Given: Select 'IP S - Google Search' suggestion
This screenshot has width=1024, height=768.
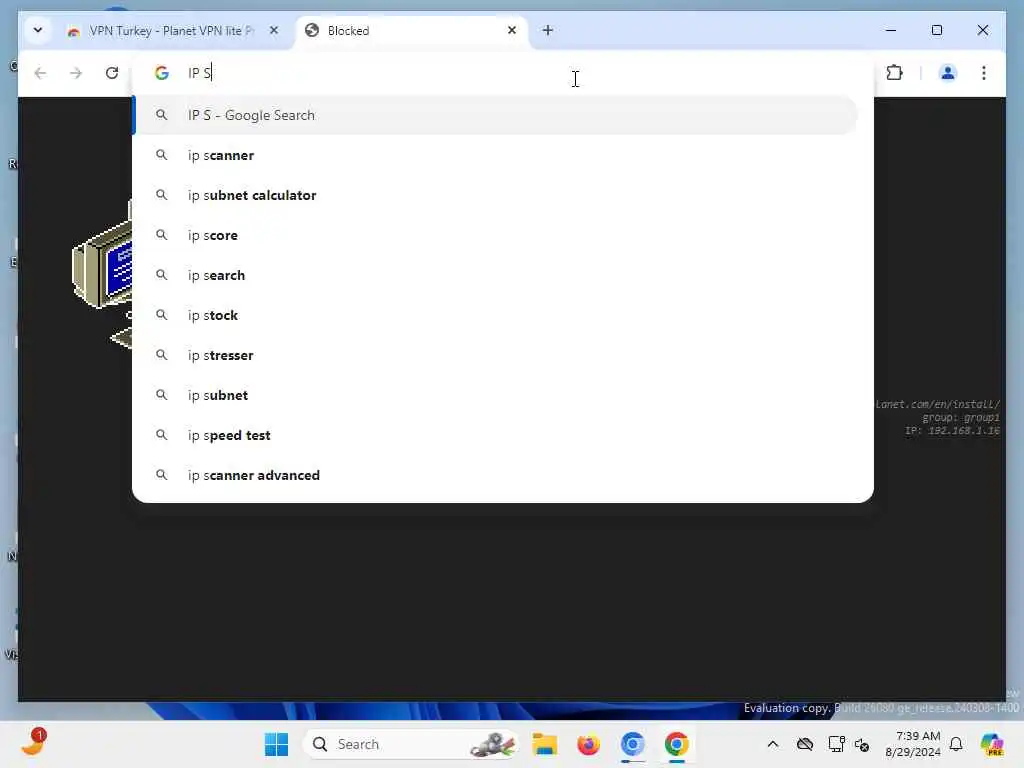Looking at the screenshot, I should (x=496, y=115).
